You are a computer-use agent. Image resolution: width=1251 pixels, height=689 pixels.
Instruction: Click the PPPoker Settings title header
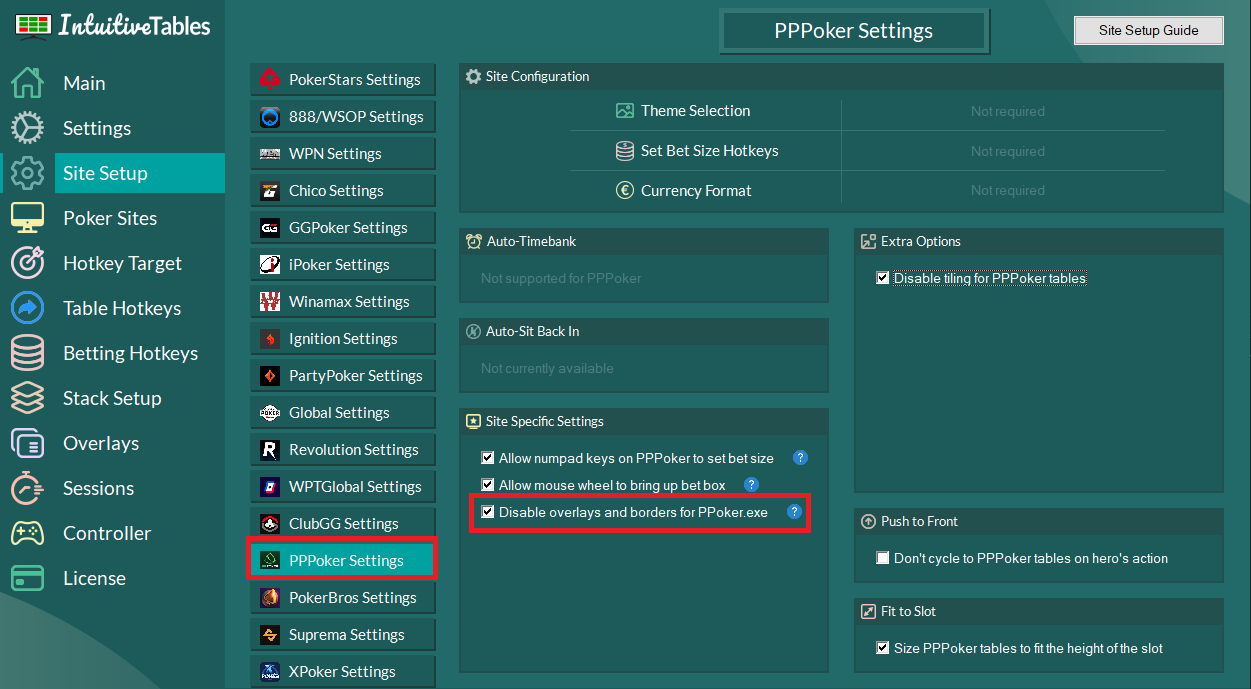click(x=854, y=31)
